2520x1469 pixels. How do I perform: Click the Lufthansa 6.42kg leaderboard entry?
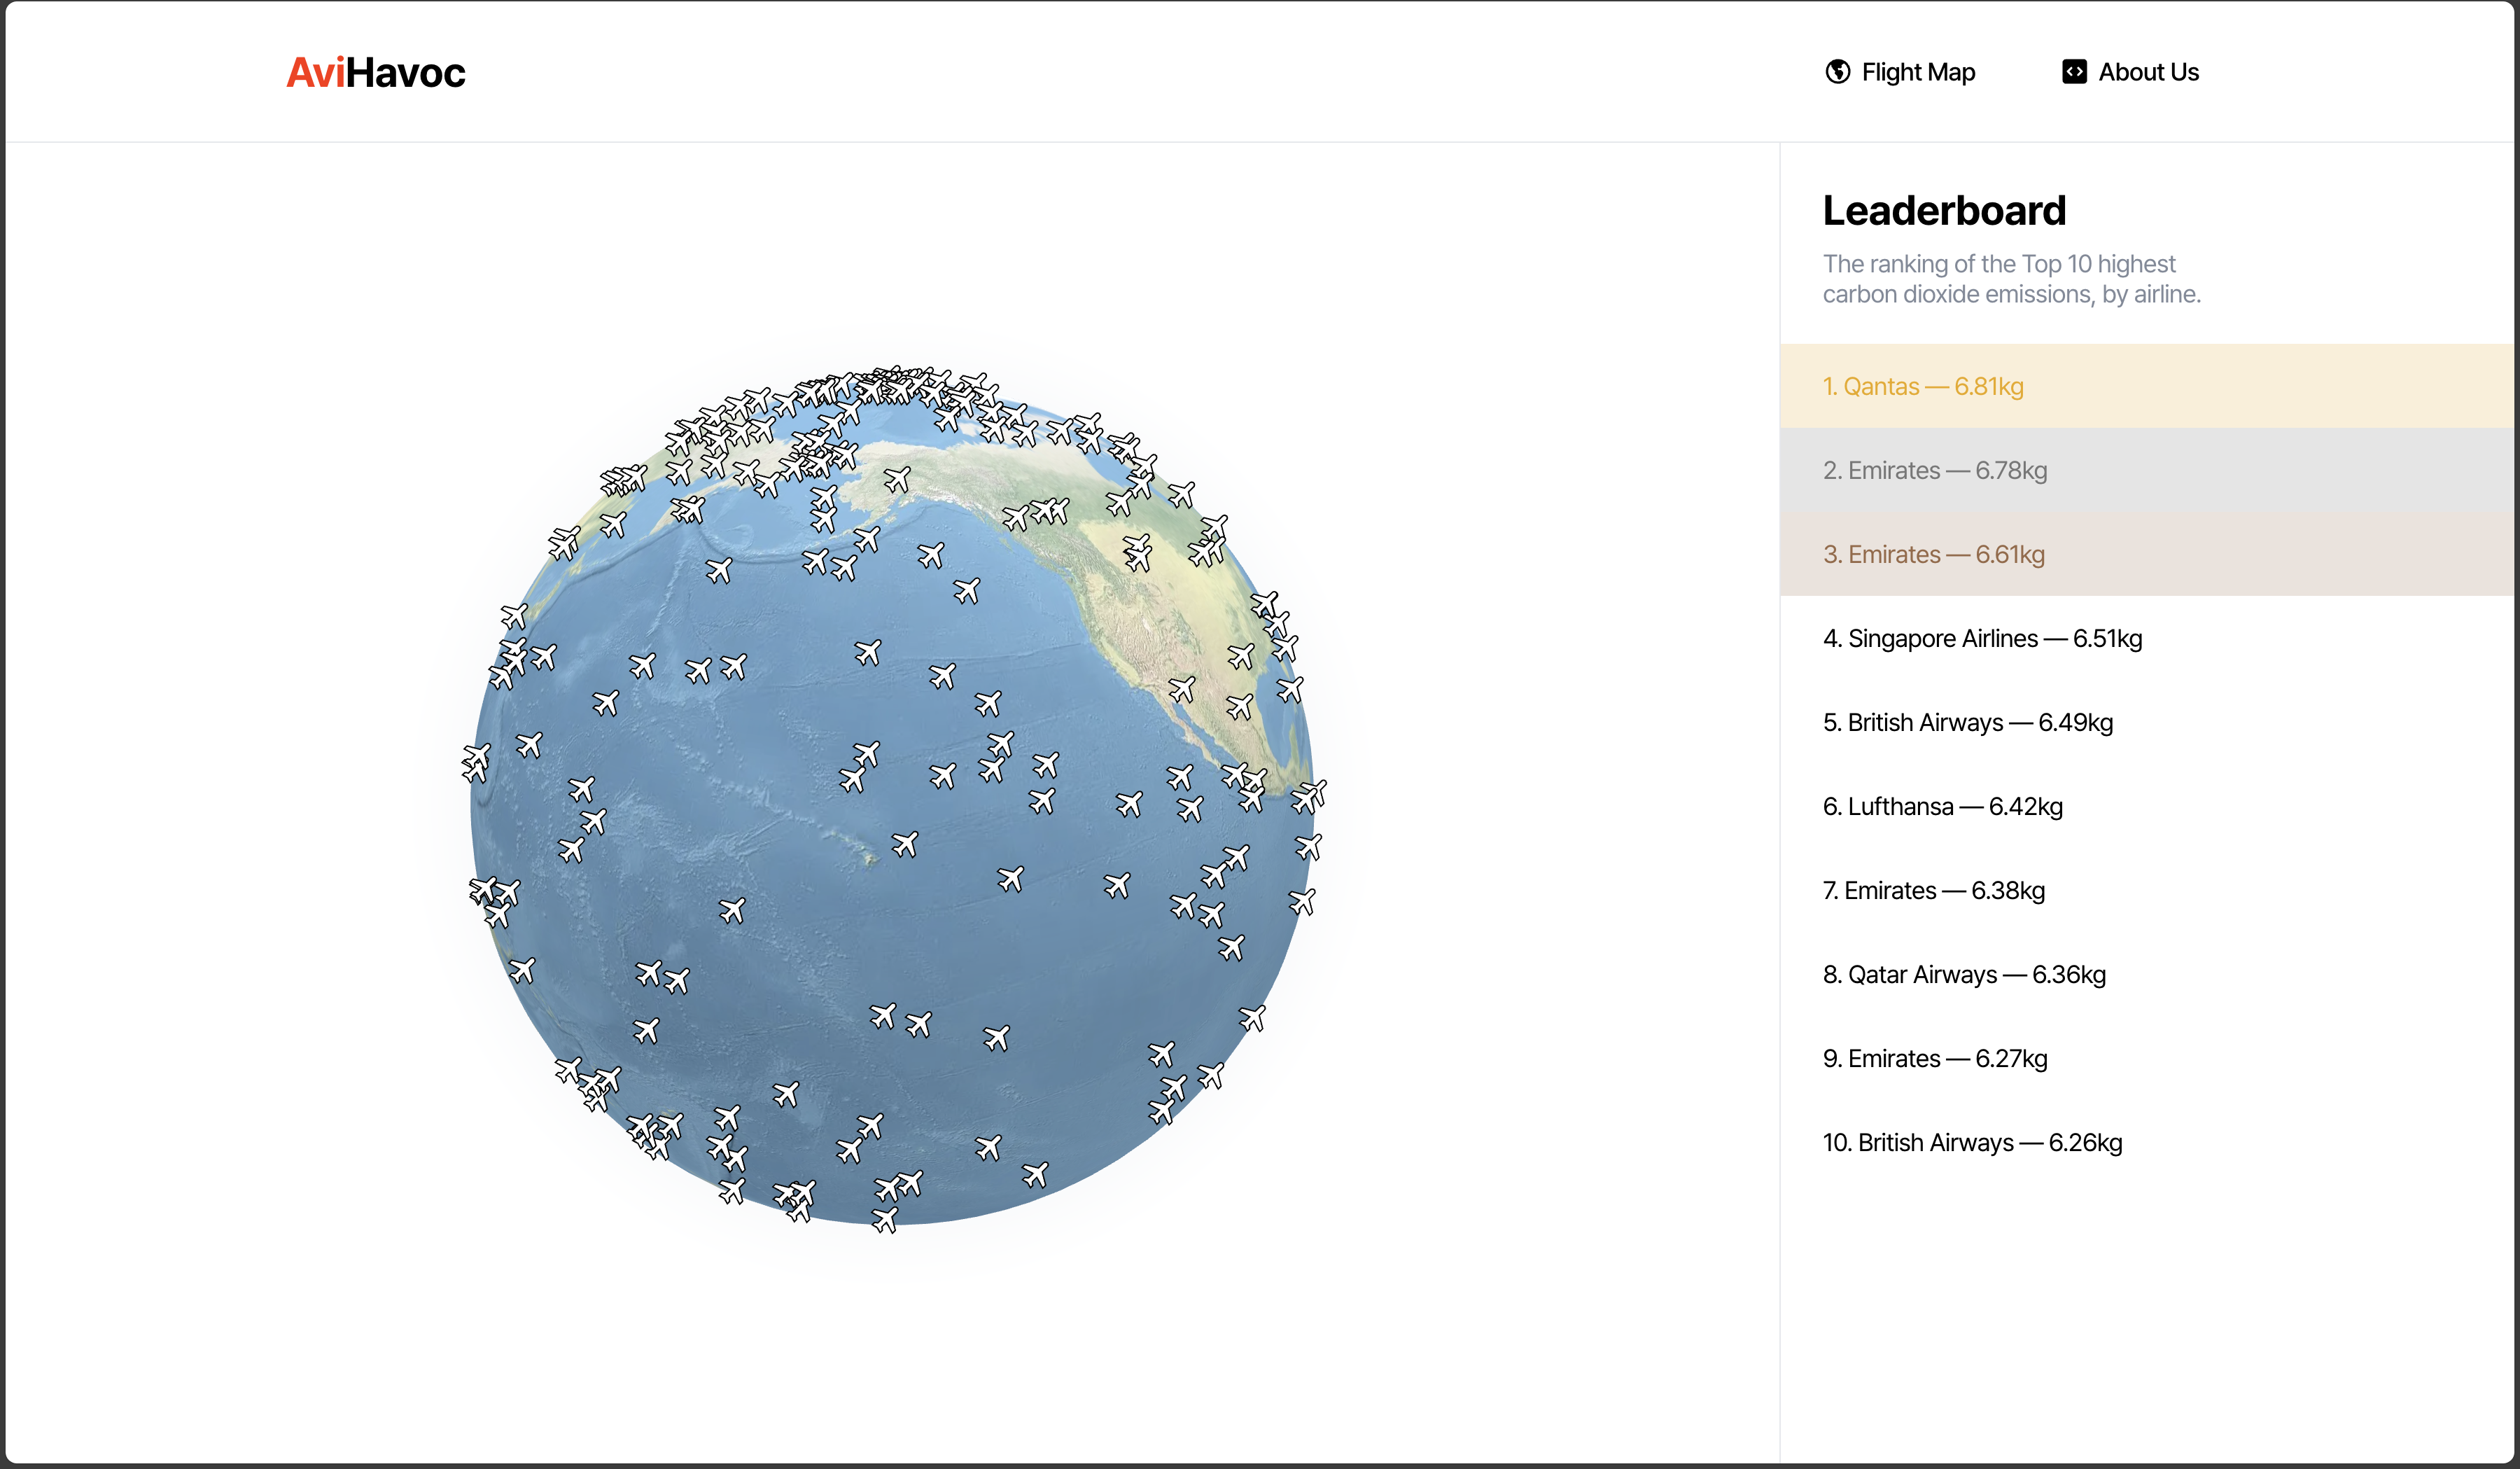tap(1942, 807)
